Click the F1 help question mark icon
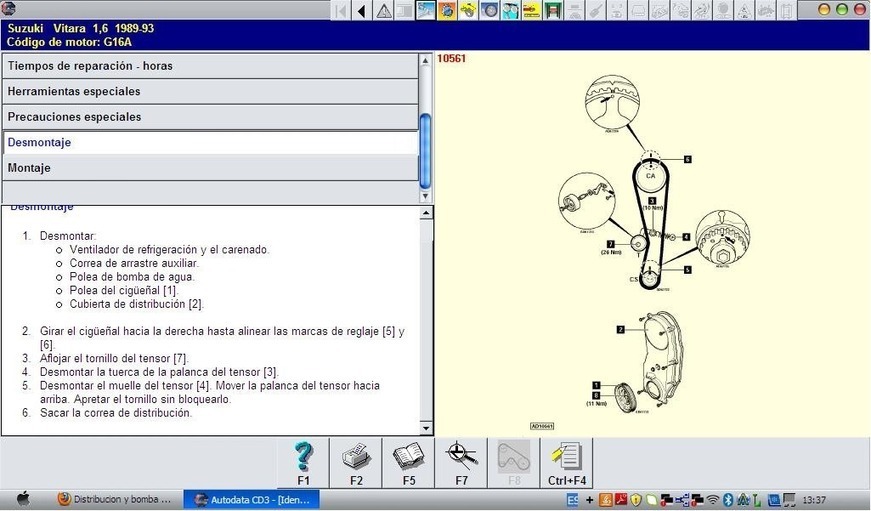The height and width of the screenshot is (511, 871). click(x=303, y=462)
